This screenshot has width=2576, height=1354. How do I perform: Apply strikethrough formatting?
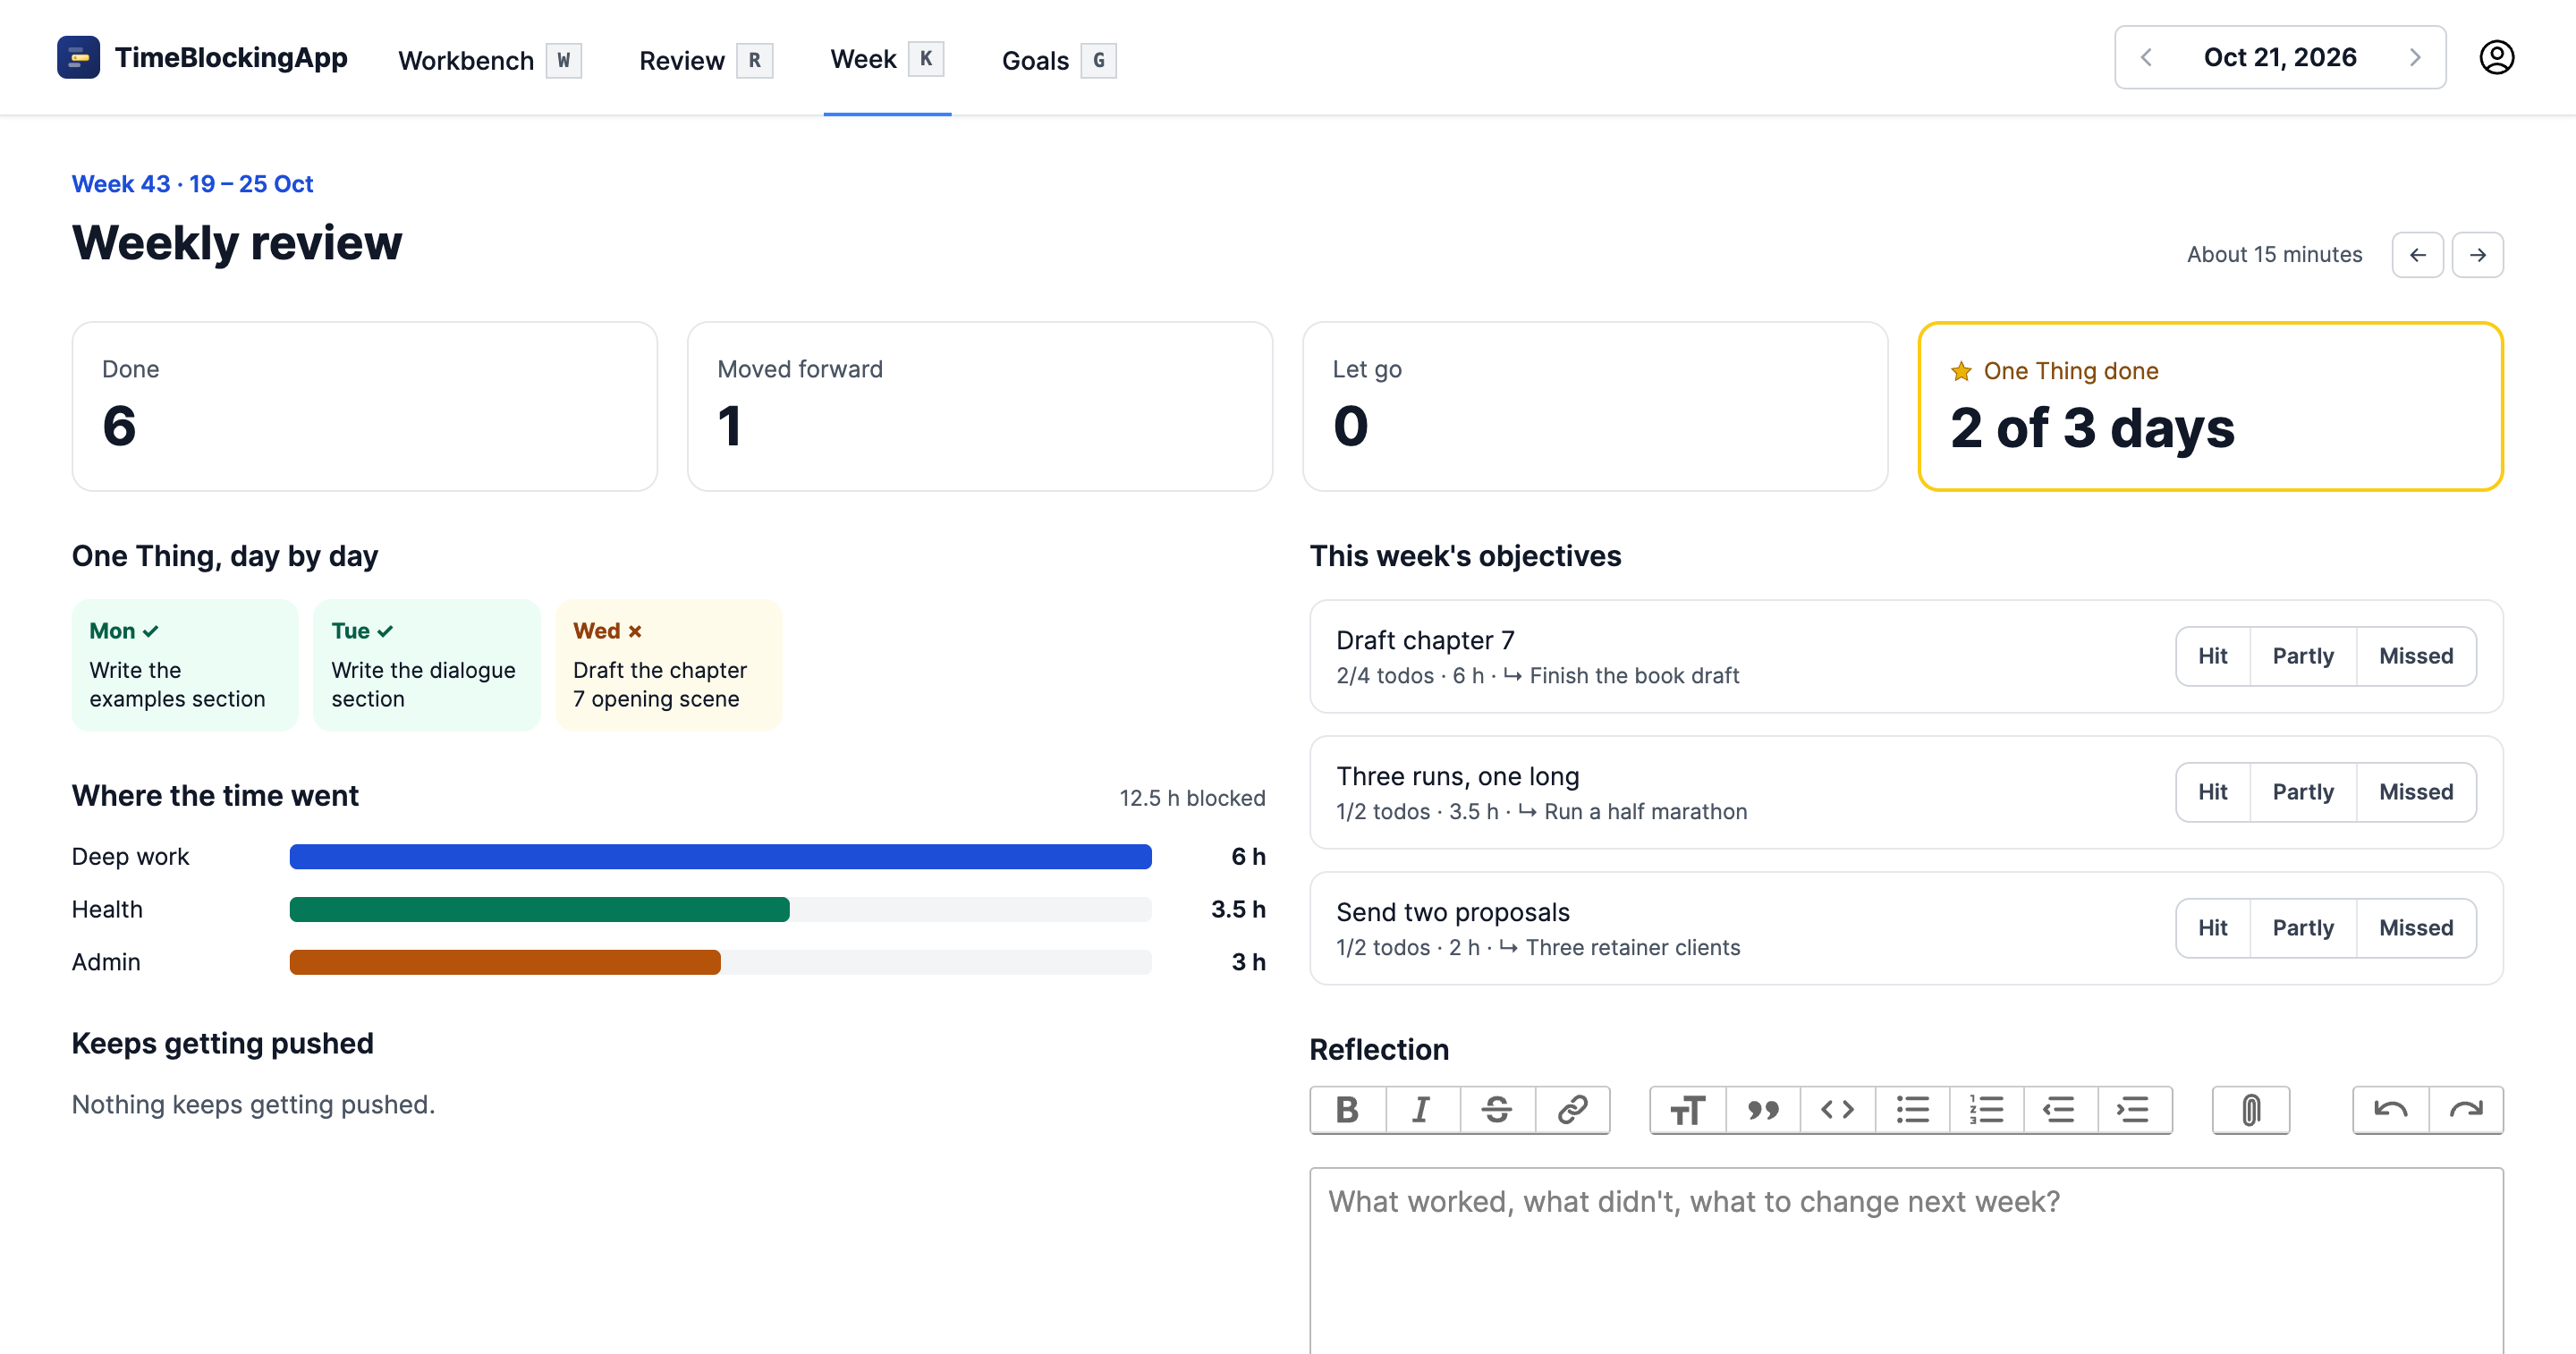point(1497,1110)
